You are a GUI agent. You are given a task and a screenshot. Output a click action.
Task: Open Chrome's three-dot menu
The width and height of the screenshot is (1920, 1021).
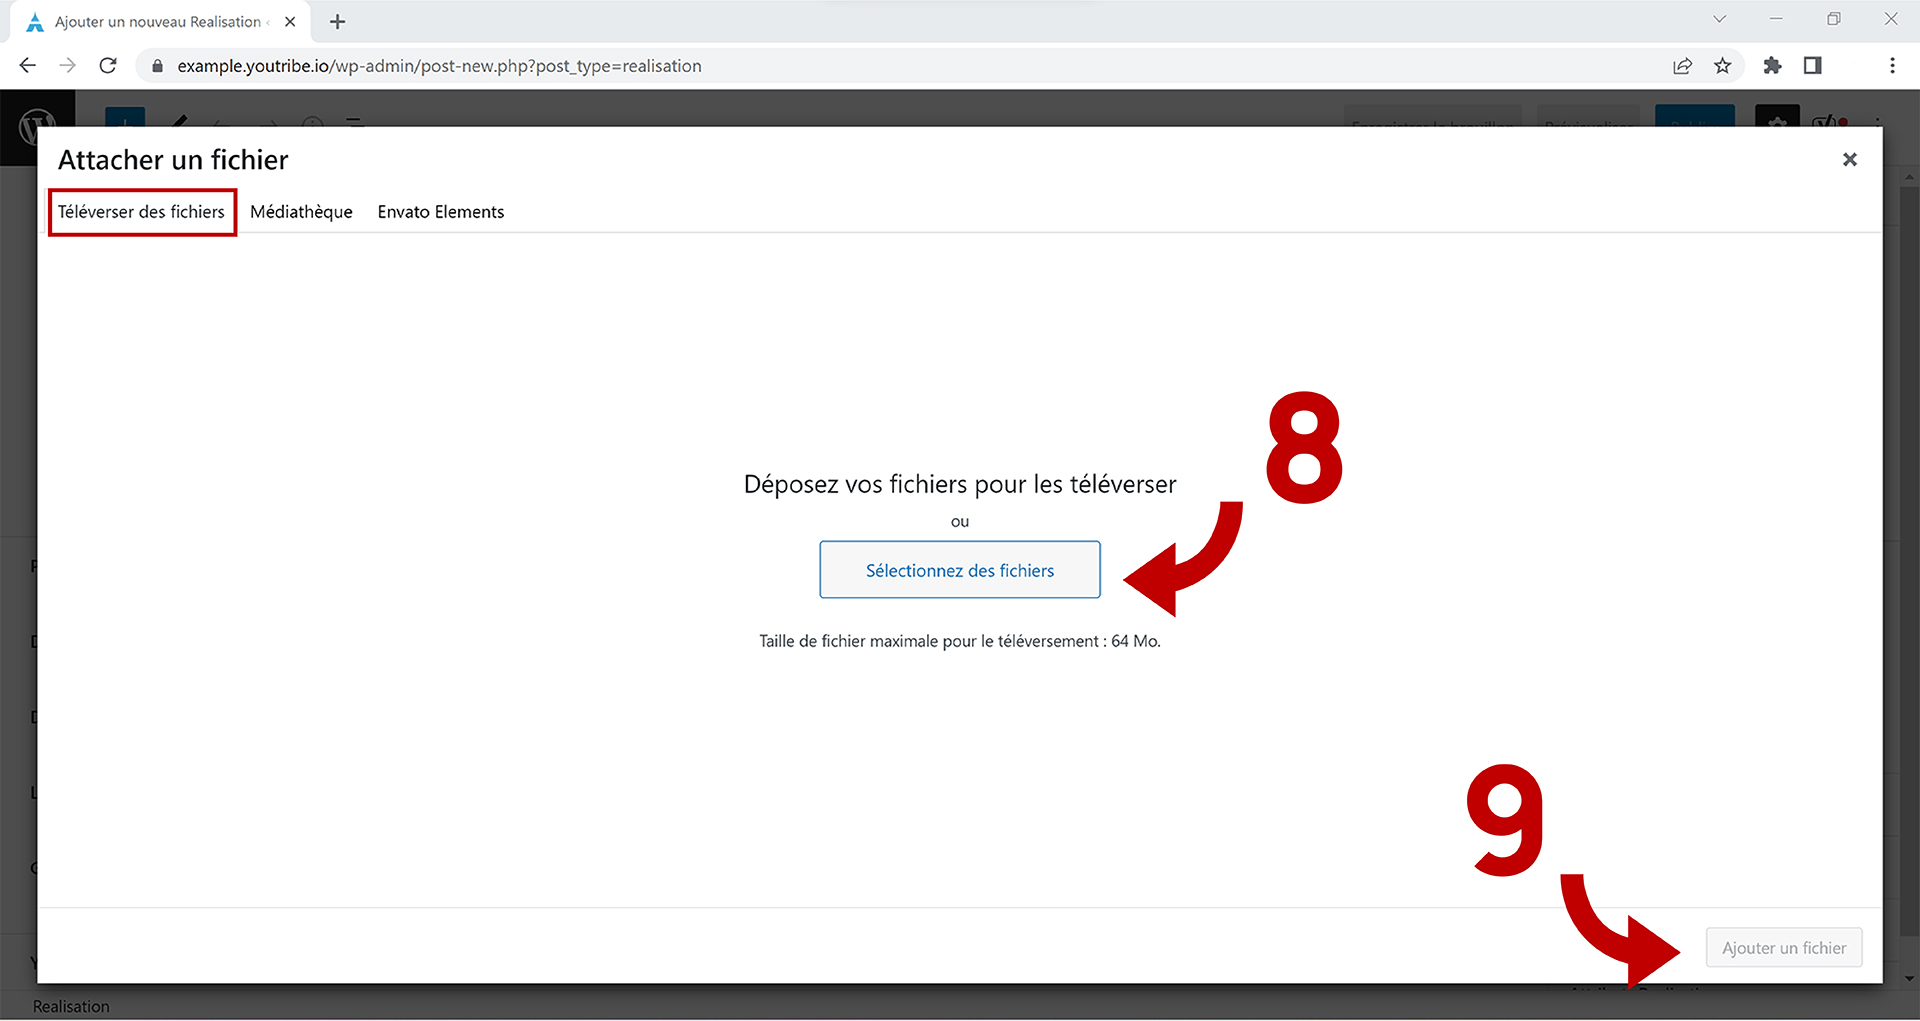[x=1891, y=66]
